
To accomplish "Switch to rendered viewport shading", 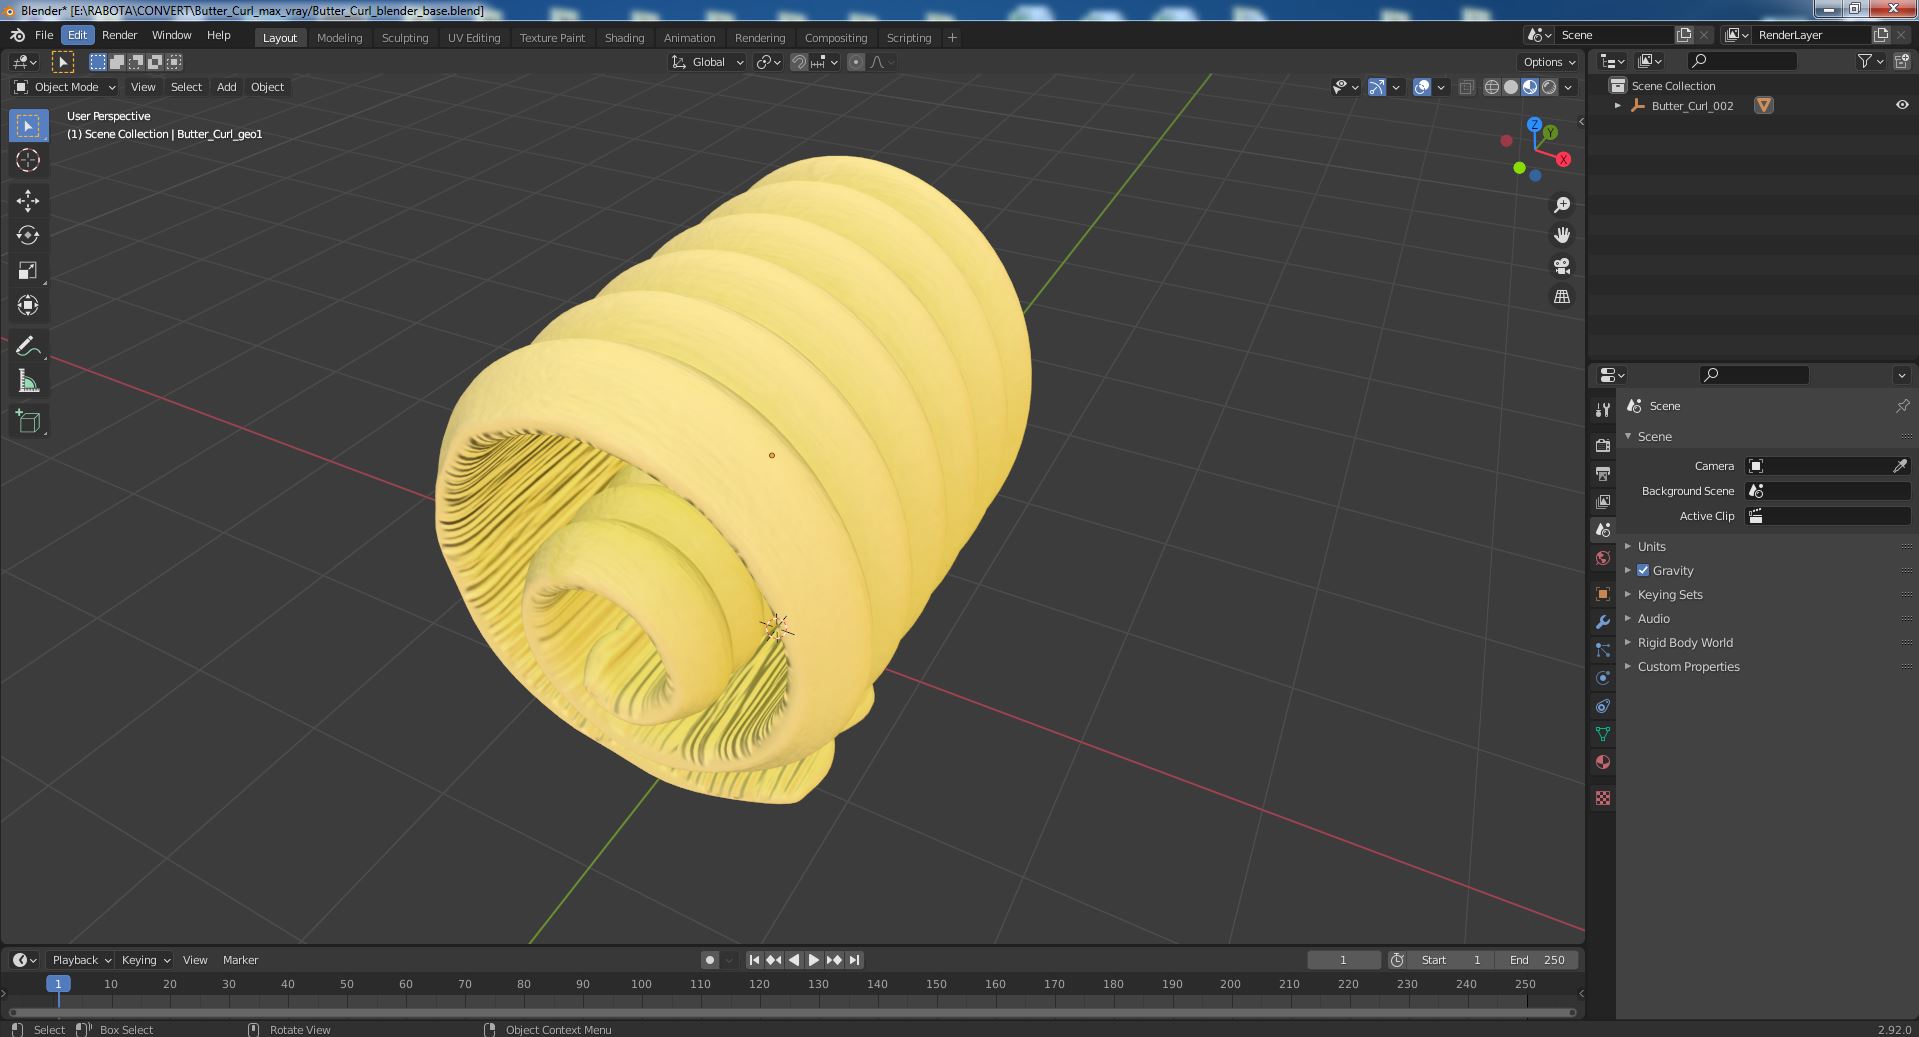I will [1549, 87].
